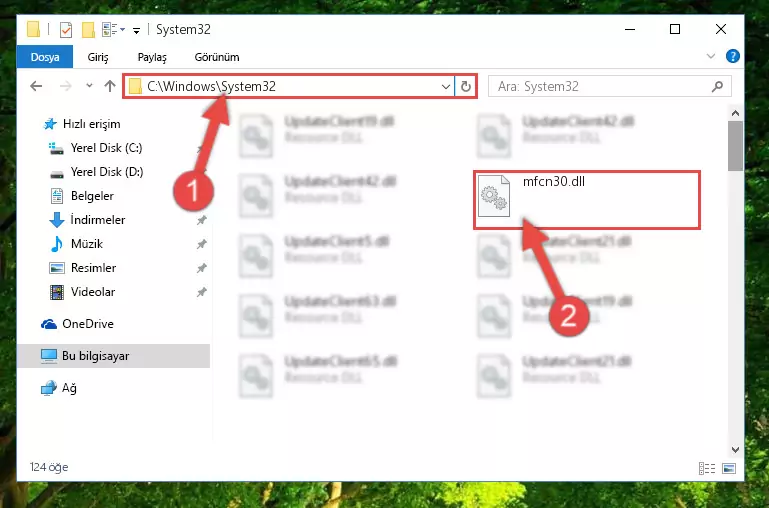769x508 pixels.
Task: Open İndirmeler folder in sidebar
Action: pyautogui.click(x=98, y=220)
